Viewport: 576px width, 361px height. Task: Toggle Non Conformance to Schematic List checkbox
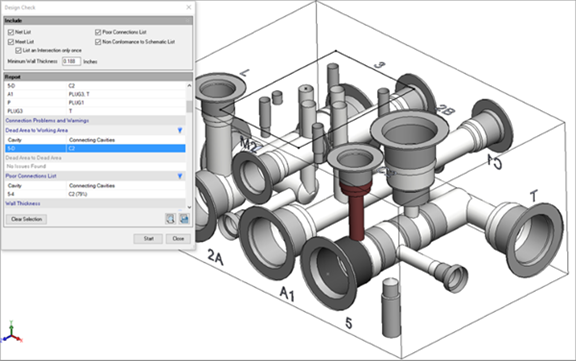98,42
